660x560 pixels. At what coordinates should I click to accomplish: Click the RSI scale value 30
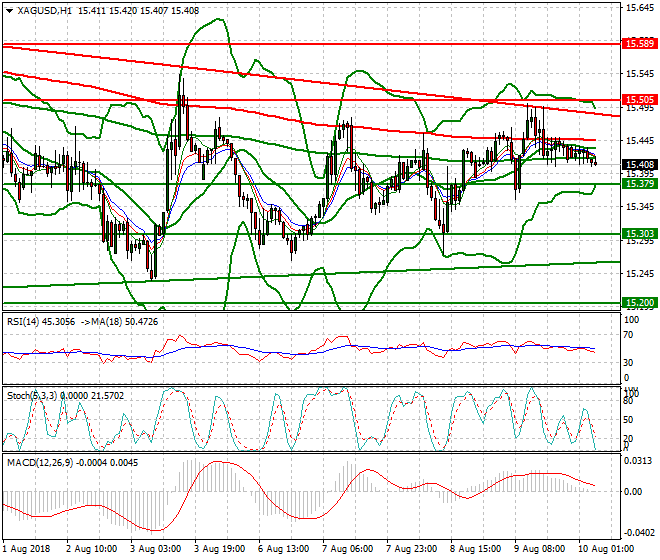click(628, 363)
